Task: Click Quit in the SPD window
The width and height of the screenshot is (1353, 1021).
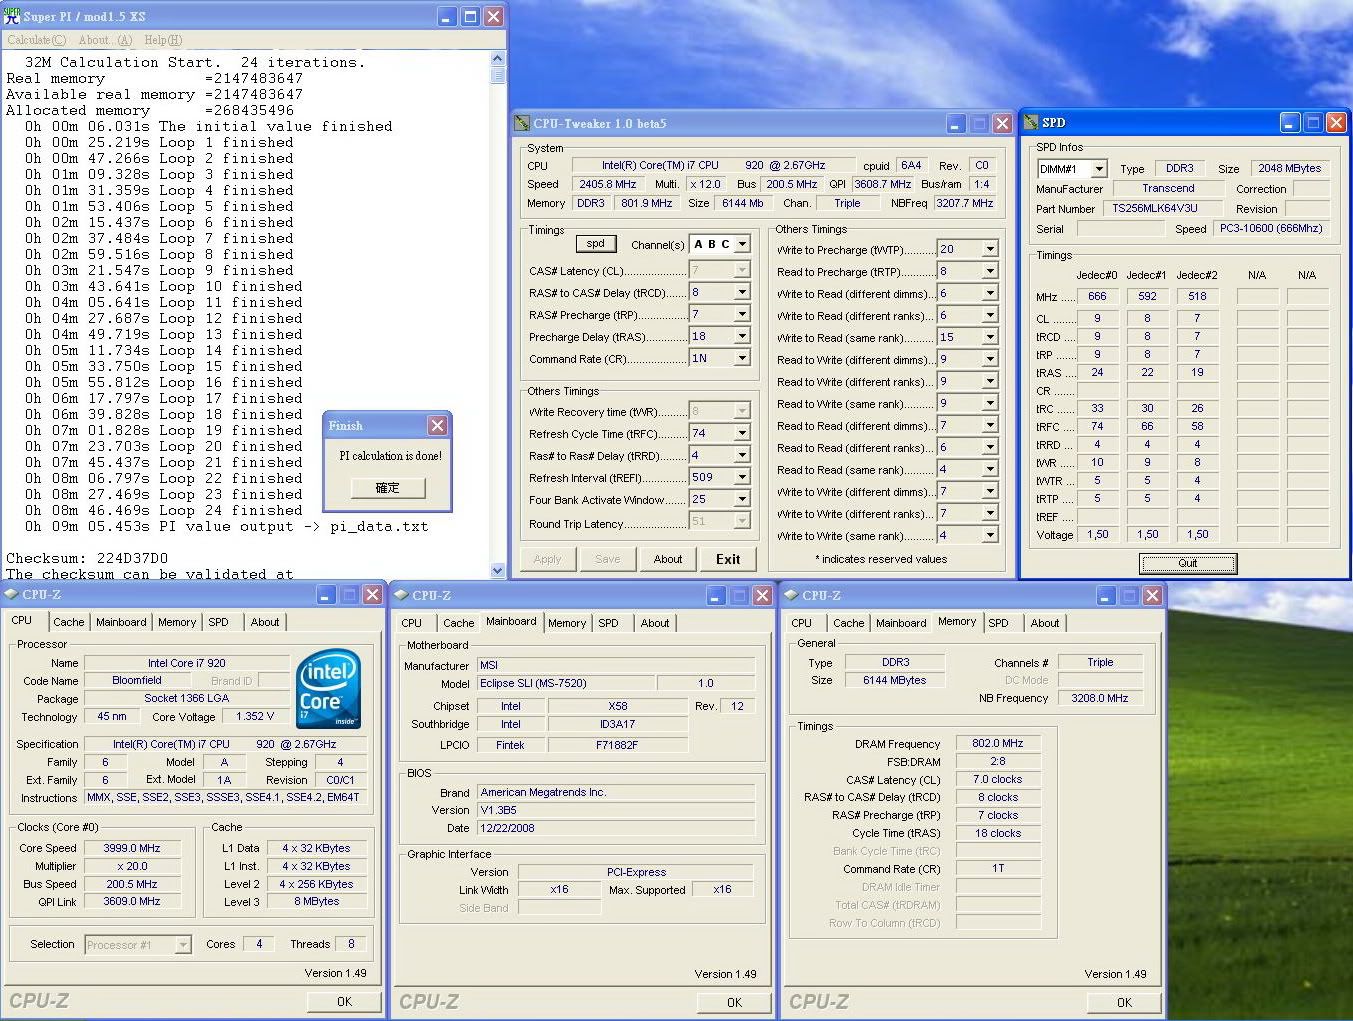Action: tap(1188, 563)
